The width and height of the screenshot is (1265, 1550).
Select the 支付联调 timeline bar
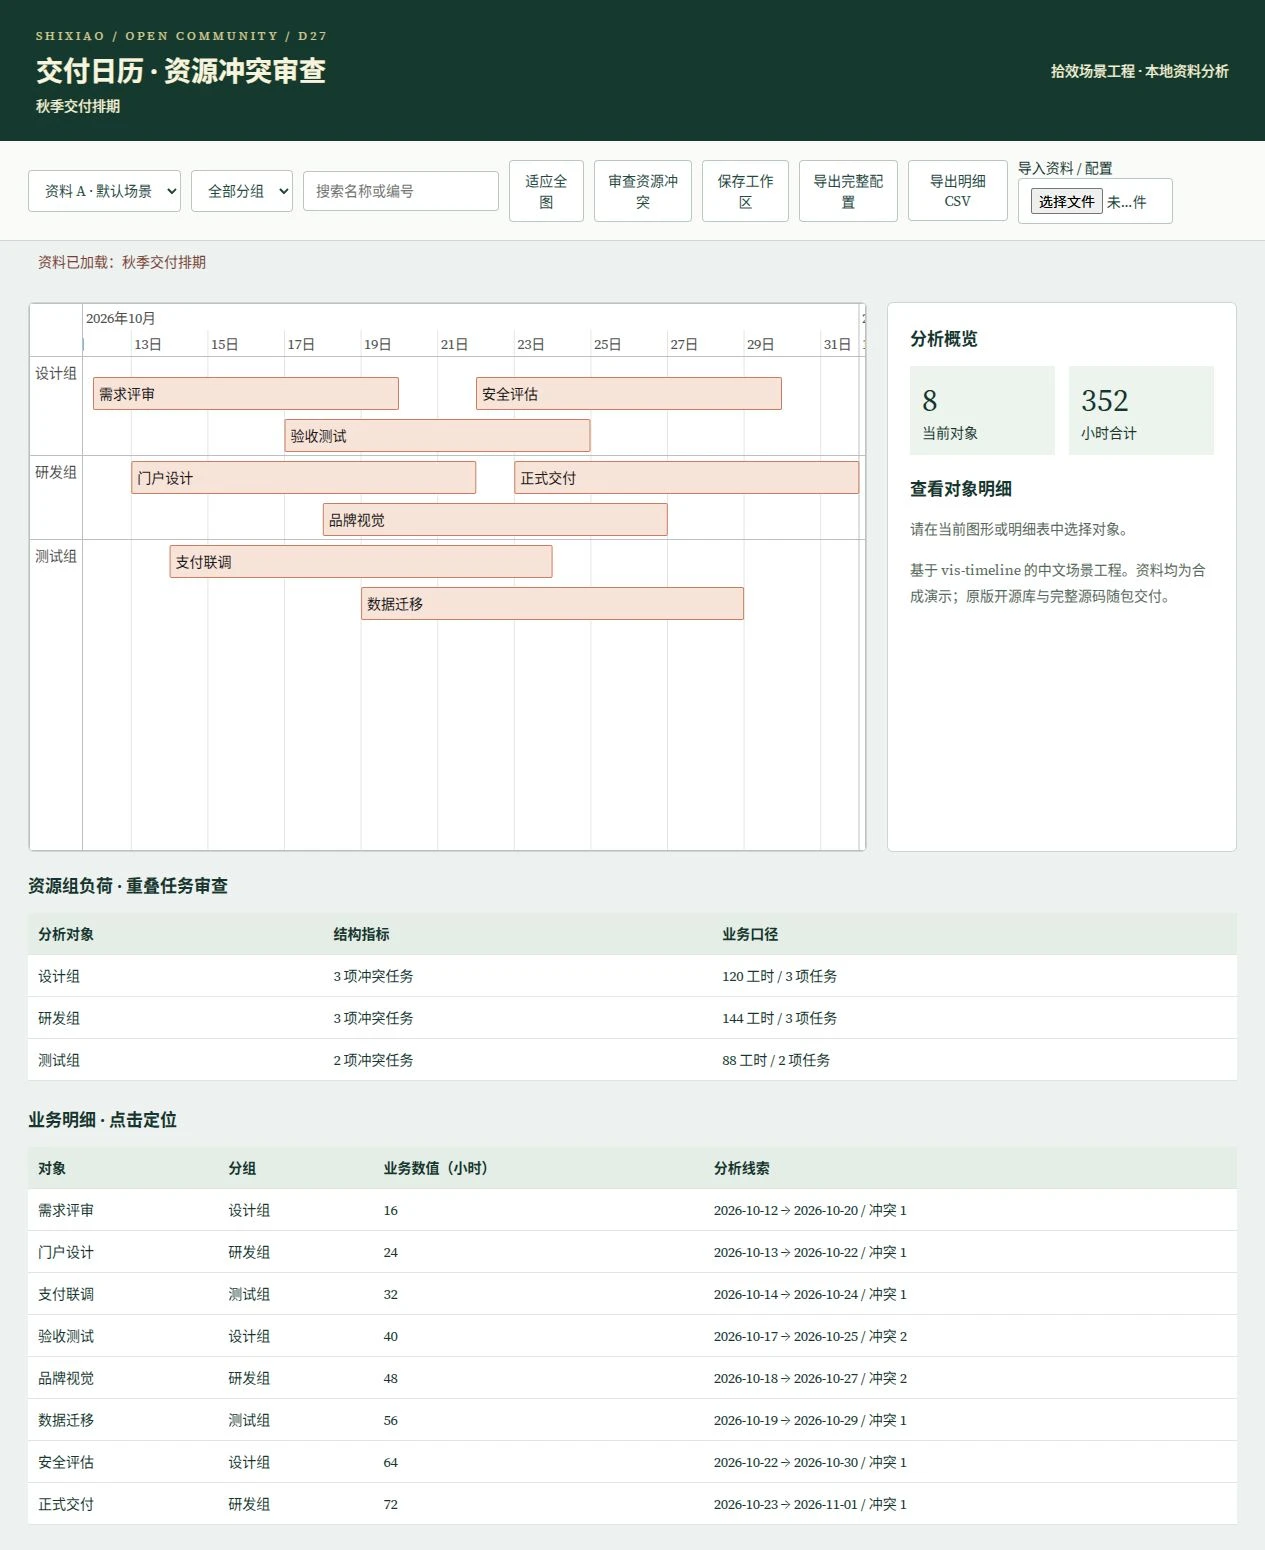(361, 562)
